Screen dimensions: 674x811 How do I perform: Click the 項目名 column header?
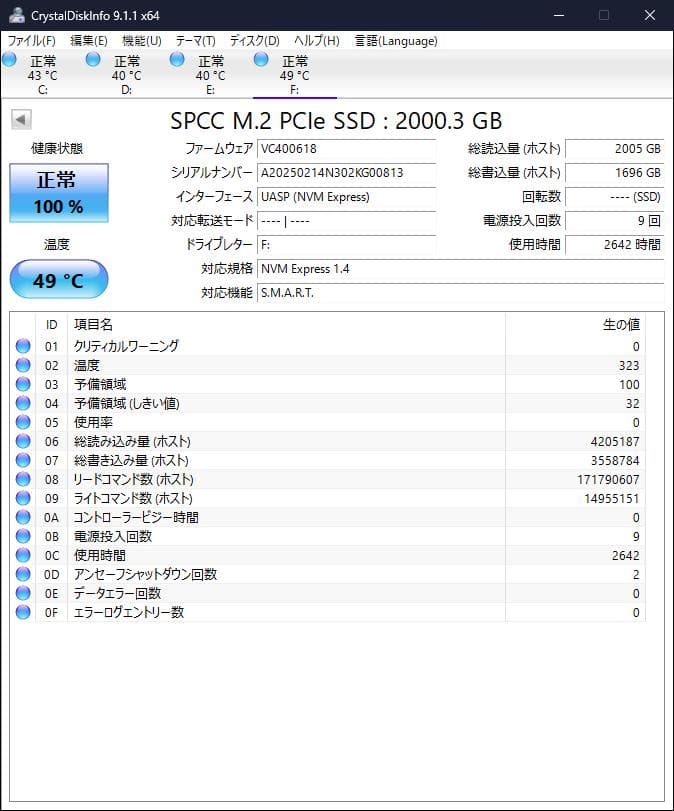pyautogui.click(x=286, y=325)
